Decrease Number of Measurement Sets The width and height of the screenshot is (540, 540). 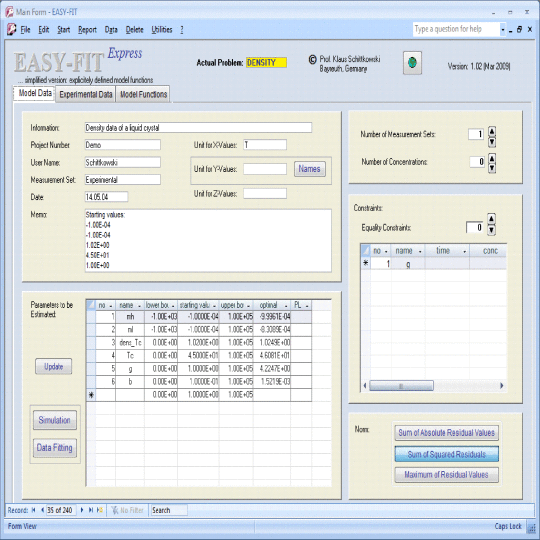(x=492, y=141)
